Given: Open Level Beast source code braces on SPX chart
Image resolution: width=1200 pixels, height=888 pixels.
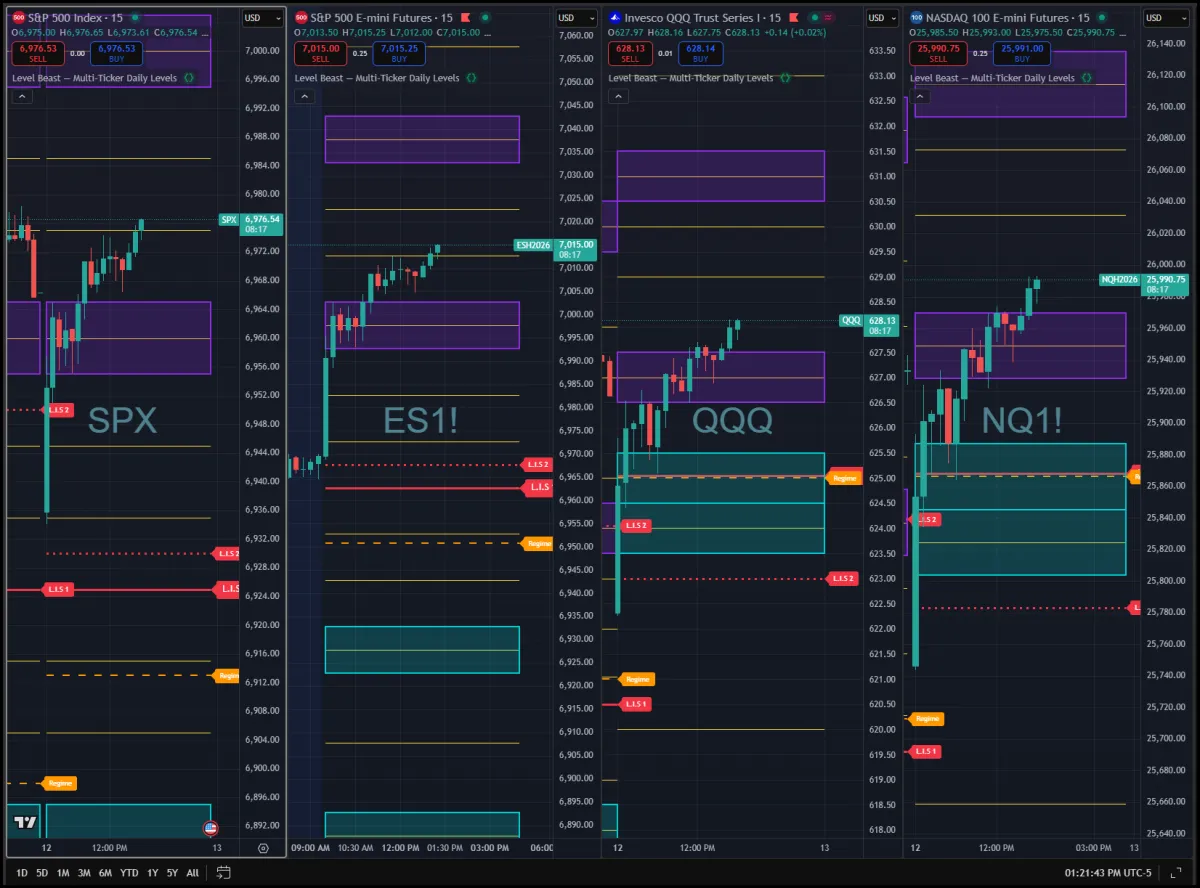Looking at the screenshot, I should (x=190, y=77).
